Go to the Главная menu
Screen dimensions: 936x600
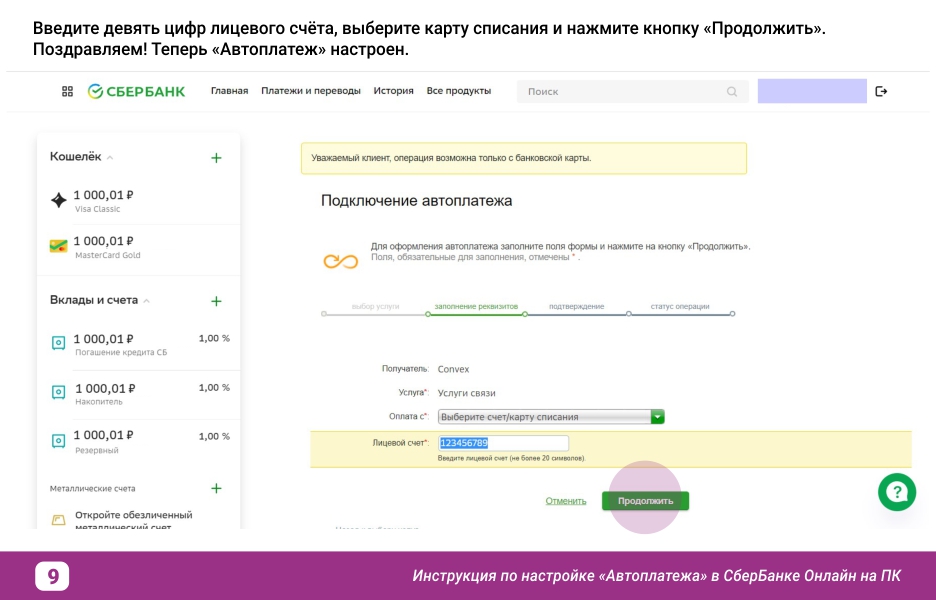(229, 91)
